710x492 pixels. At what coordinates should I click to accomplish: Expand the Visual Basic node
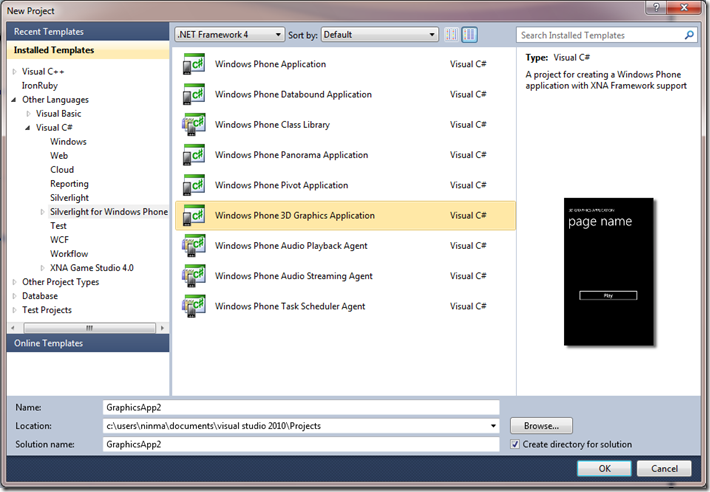pos(29,114)
